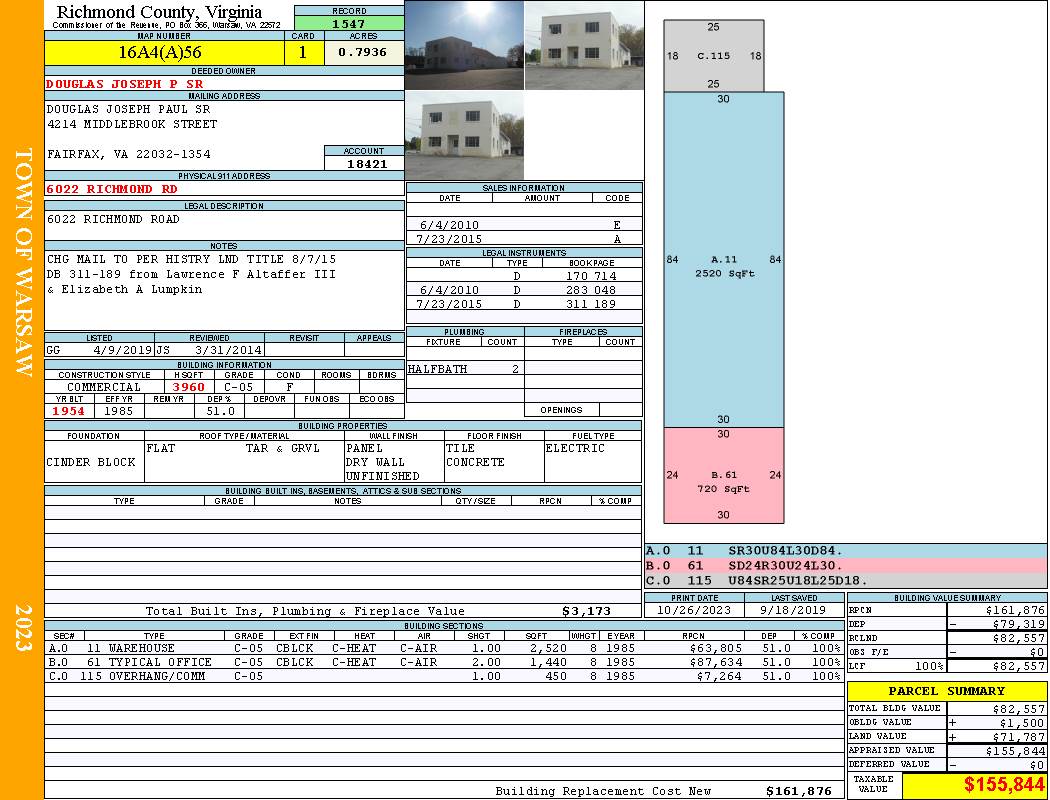This screenshot has width=1050, height=800.
Task: Click OBLDG VALUE $1,500
Action: 1021,723
